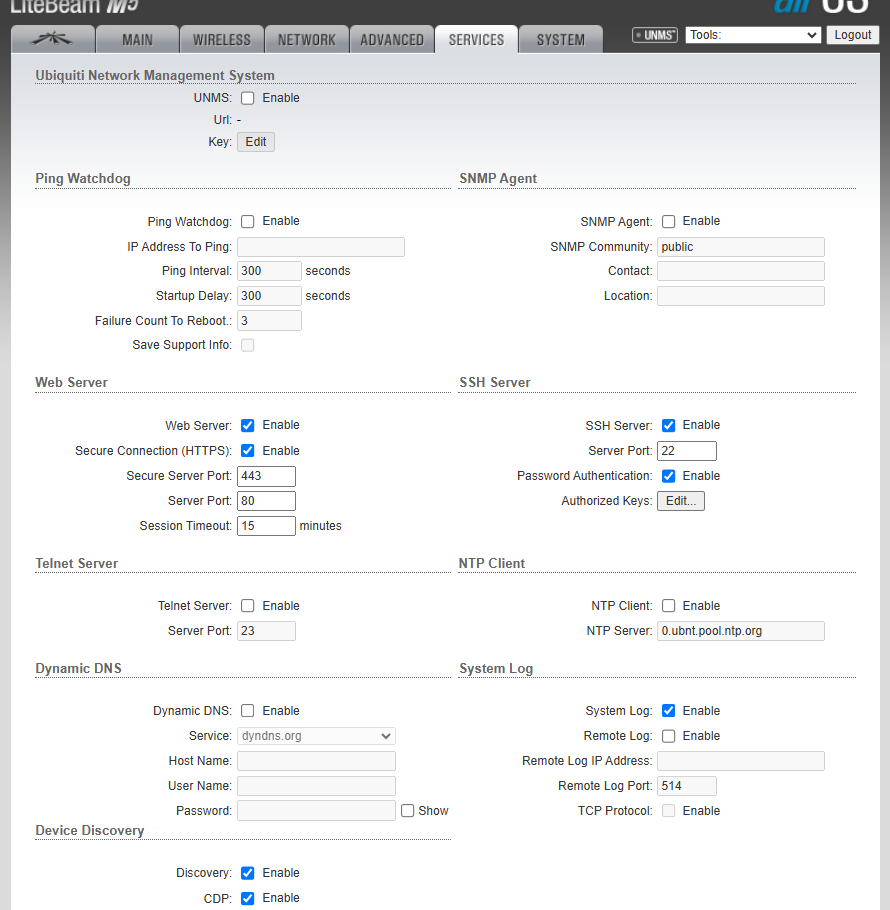Expand the Dynamic DNS Service dropdown
Screen dimensions: 890x910
(316, 736)
